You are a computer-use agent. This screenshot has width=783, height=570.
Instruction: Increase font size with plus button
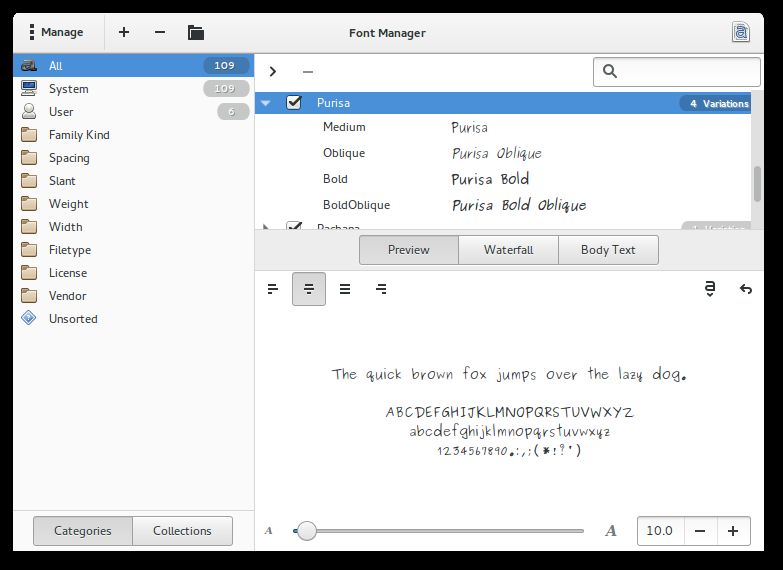coord(733,531)
